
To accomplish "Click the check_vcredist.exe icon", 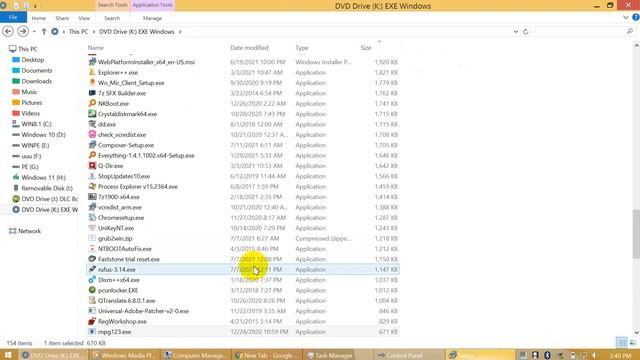I will click(x=92, y=135).
